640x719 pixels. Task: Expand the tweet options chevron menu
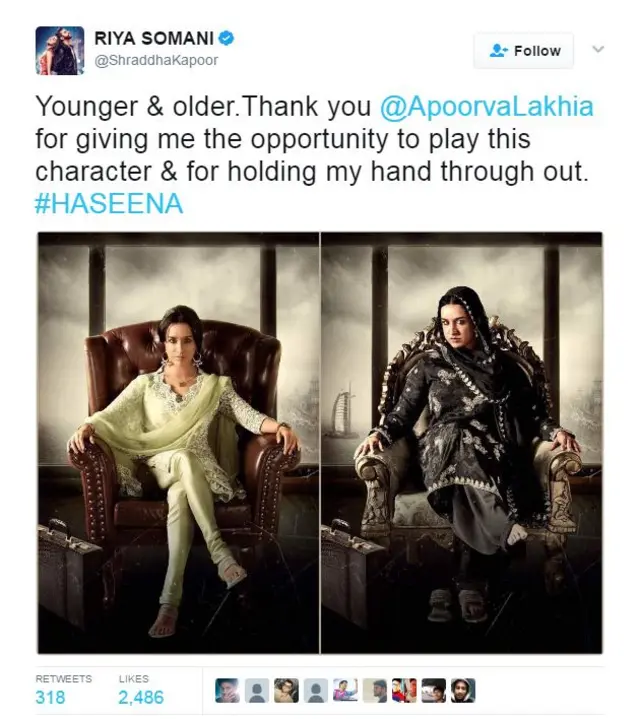[x=598, y=49]
